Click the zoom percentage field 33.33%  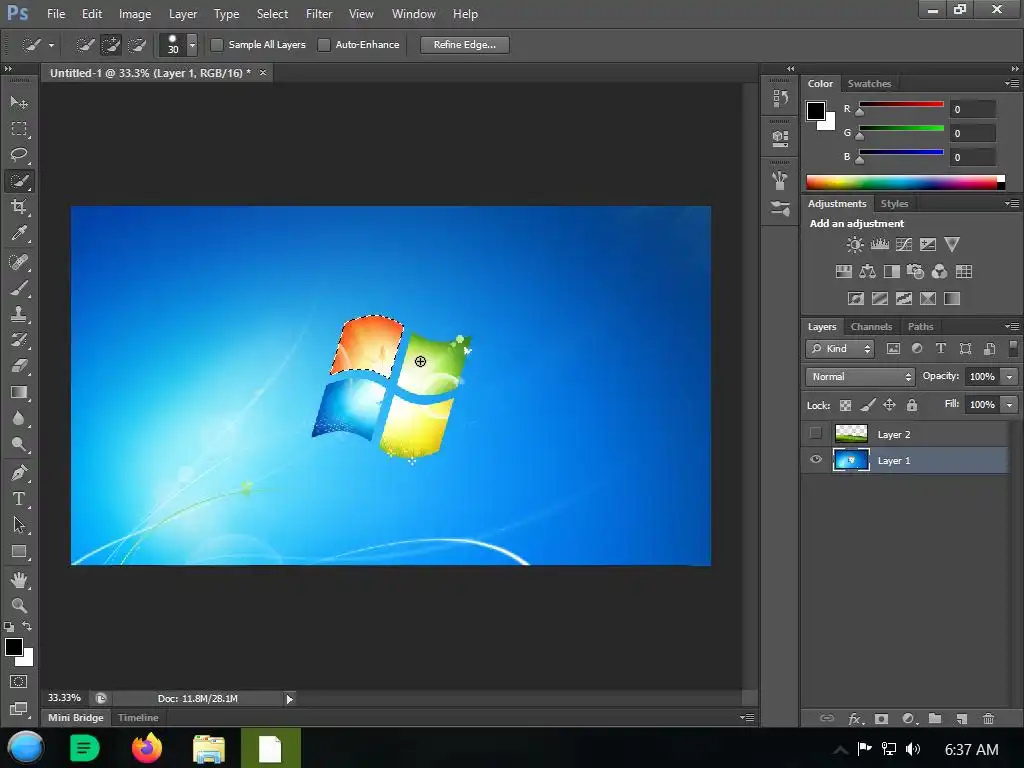(x=64, y=698)
